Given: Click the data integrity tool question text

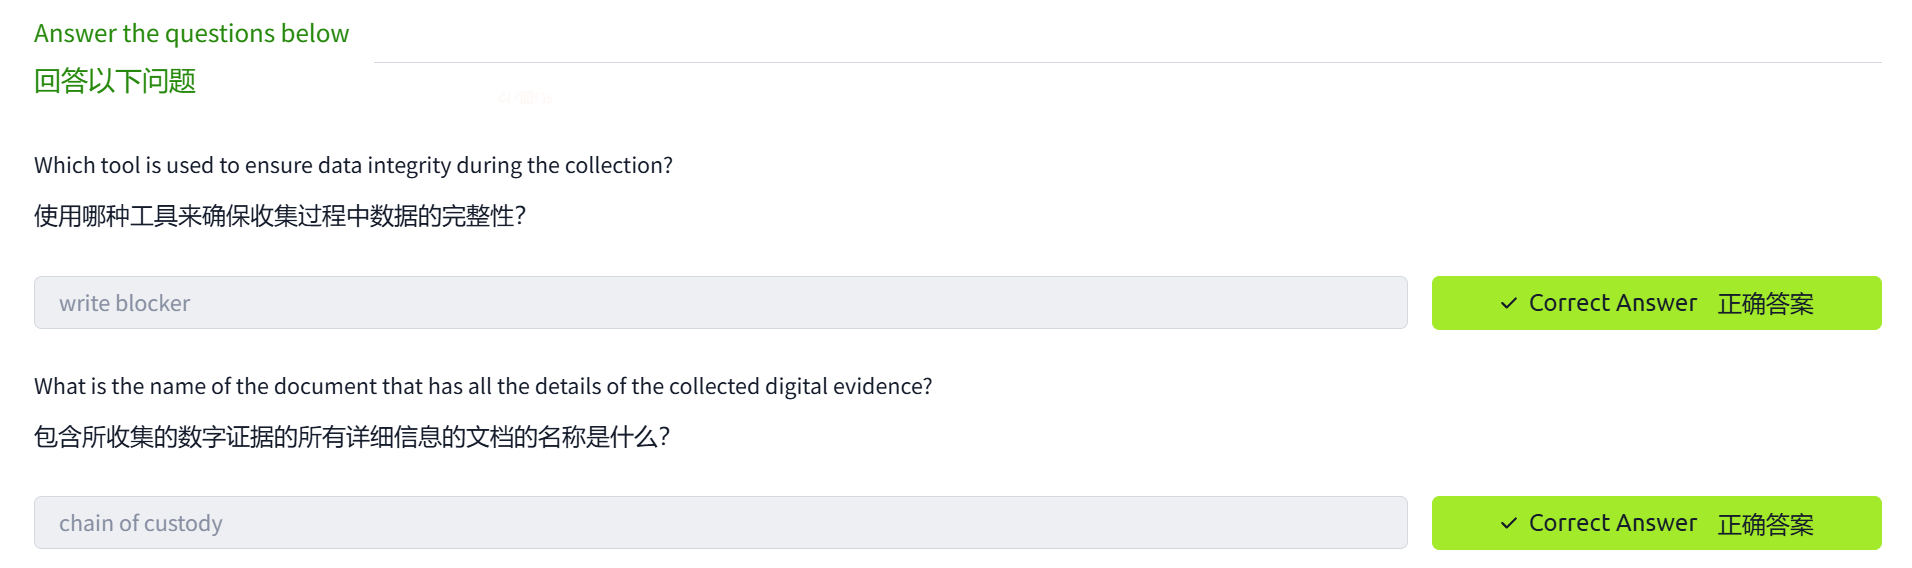Looking at the screenshot, I should [353, 165].
